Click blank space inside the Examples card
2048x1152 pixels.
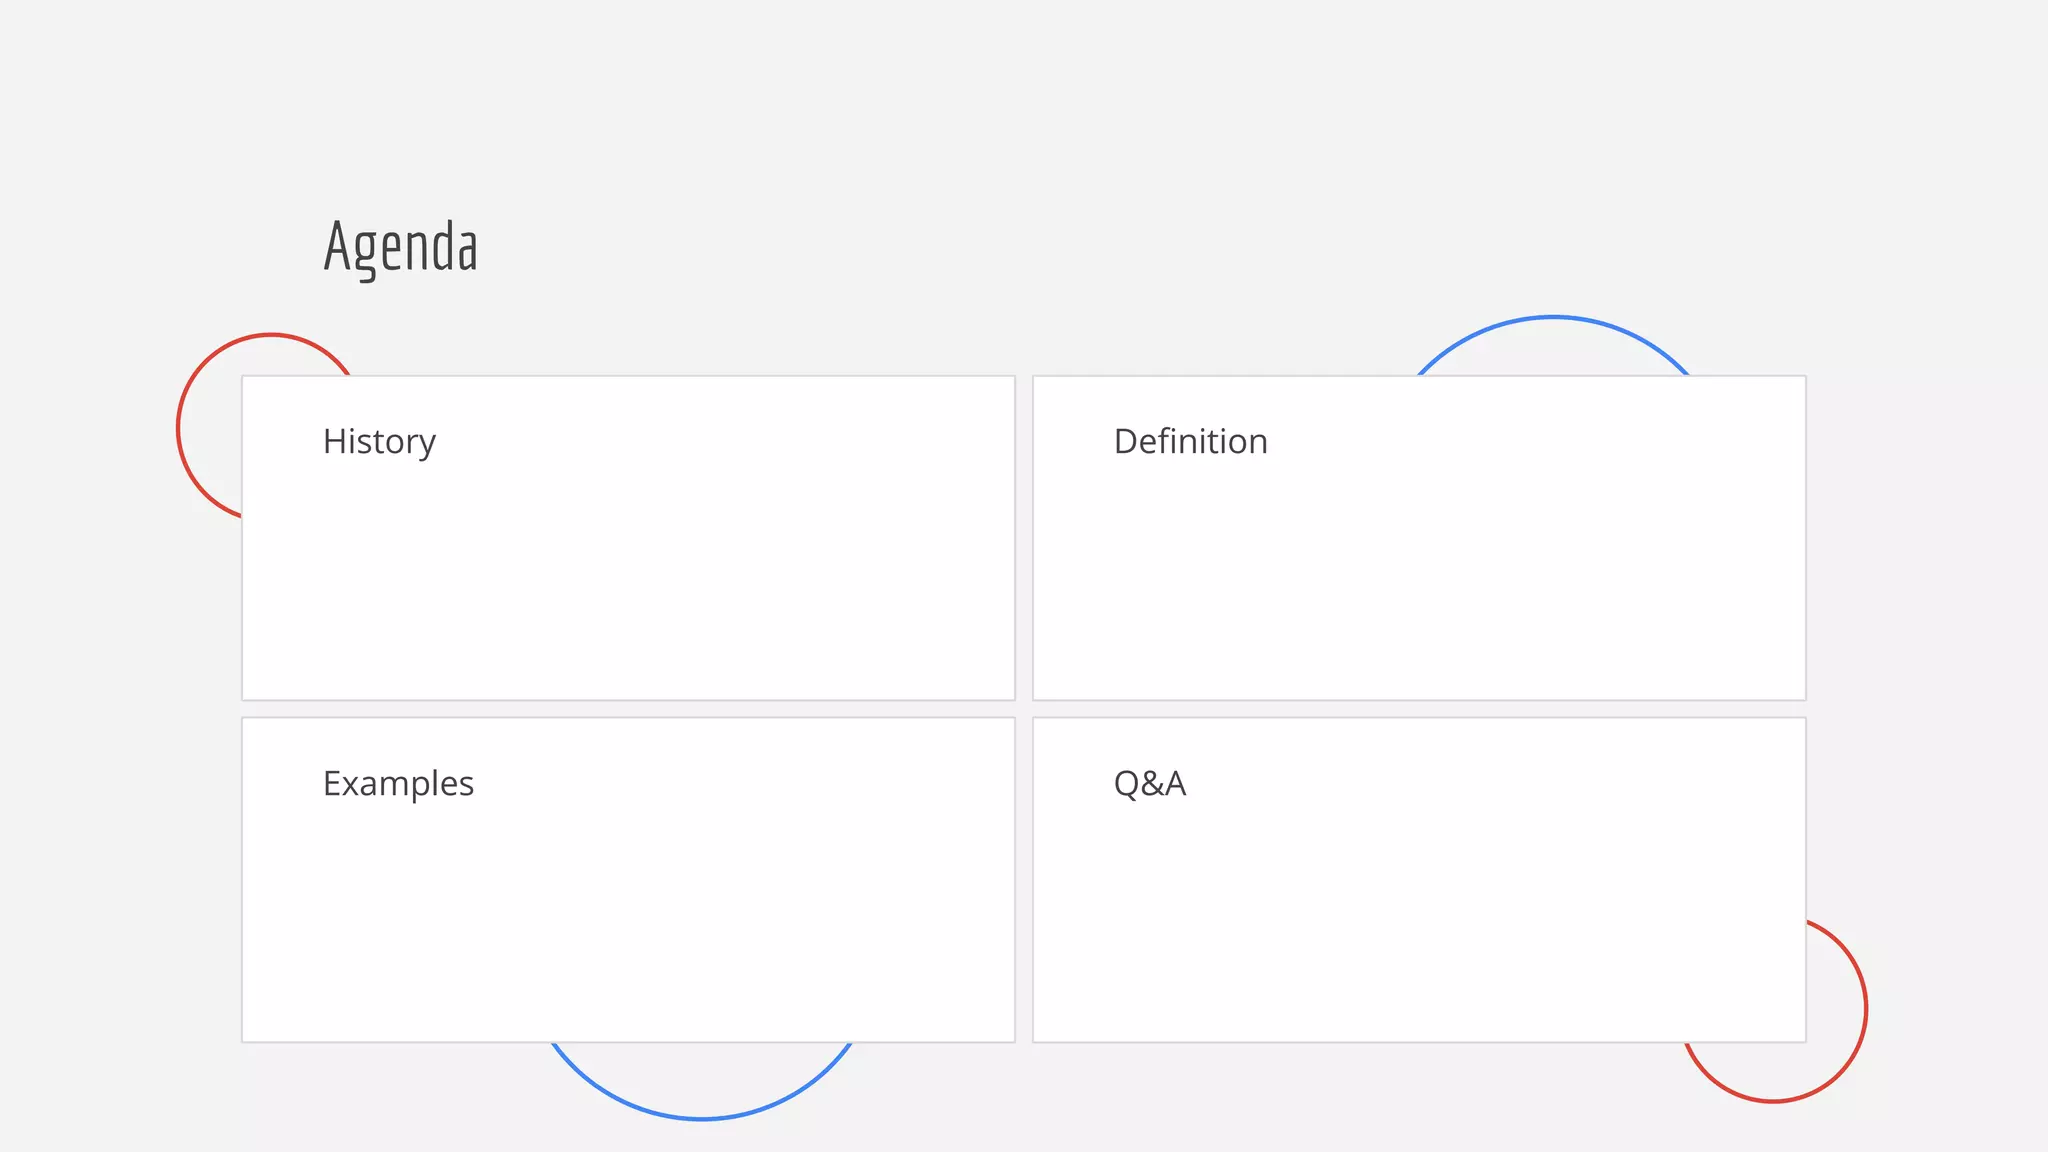click(x=628, y=920)
